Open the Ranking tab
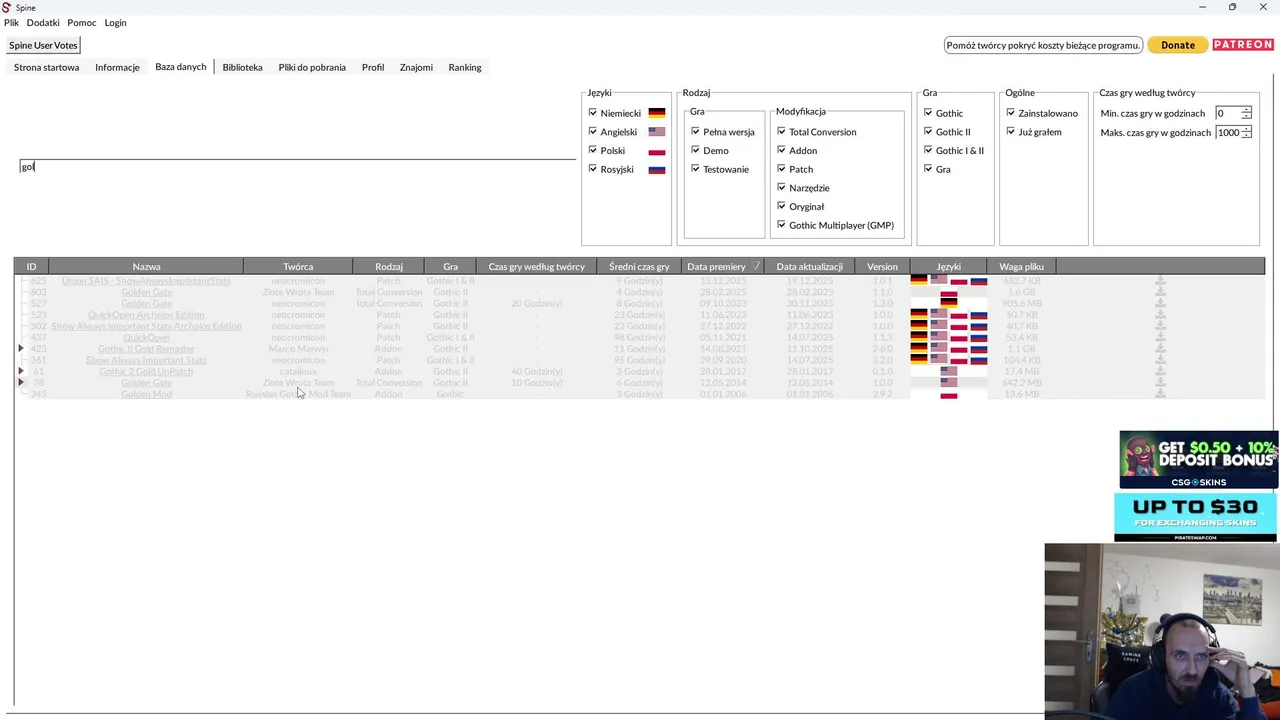Image resolution: width=1280 pixels, height=720 pixels. click(465, 67)
